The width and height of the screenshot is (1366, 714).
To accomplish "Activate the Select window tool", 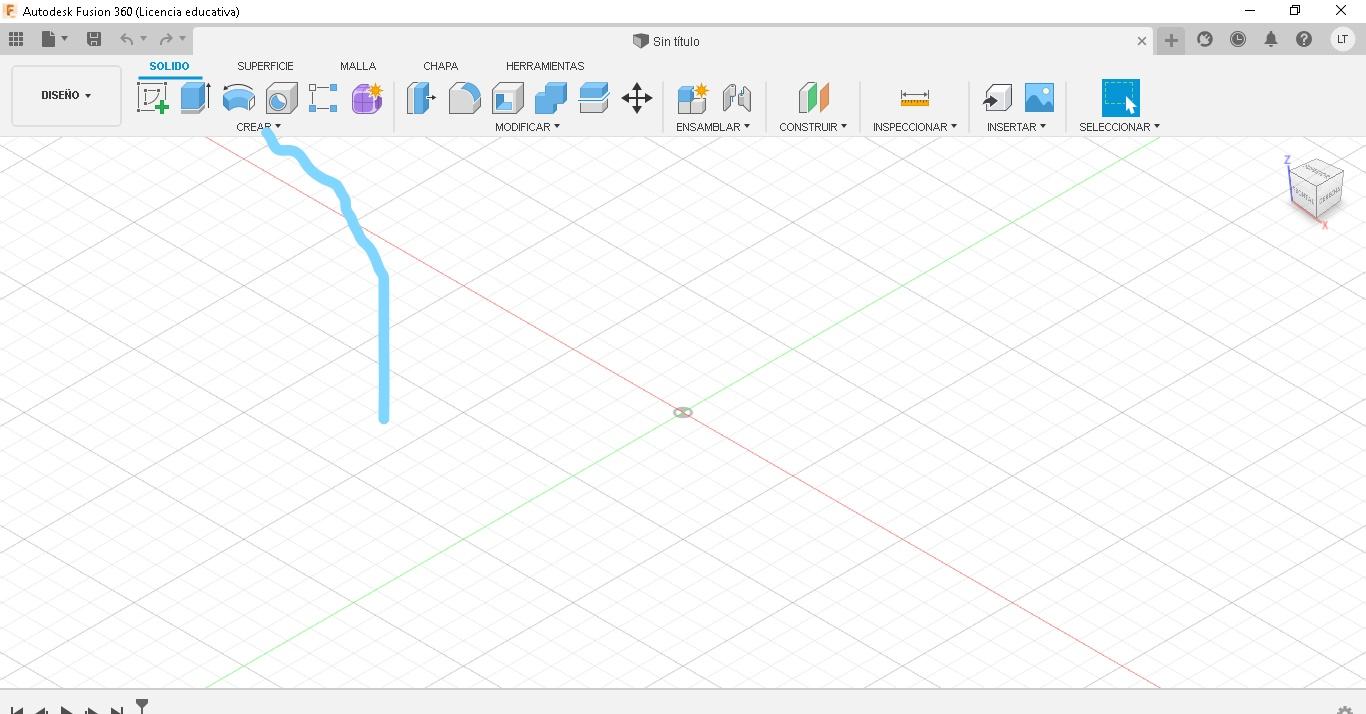I will click(x=1120, y=98).
